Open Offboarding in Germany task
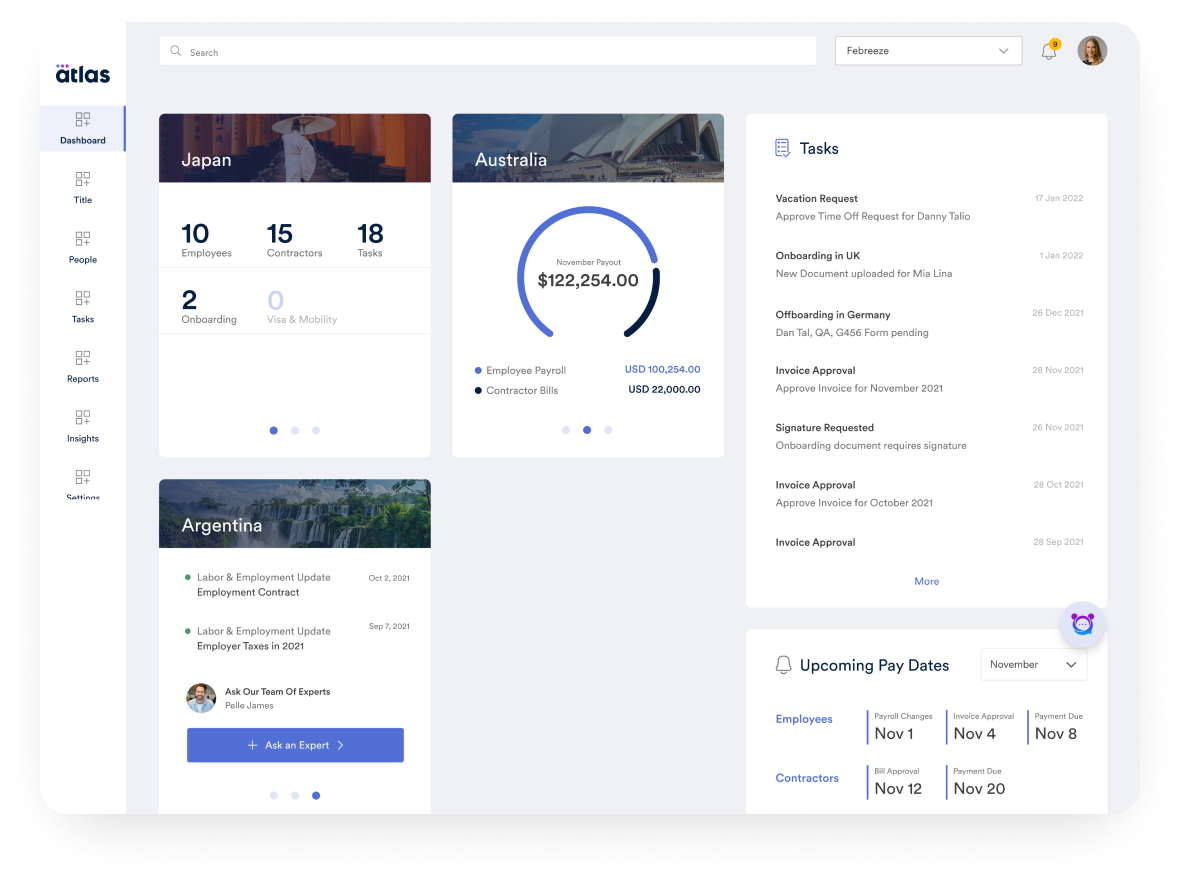1180x878 pixels. (929, 324)
